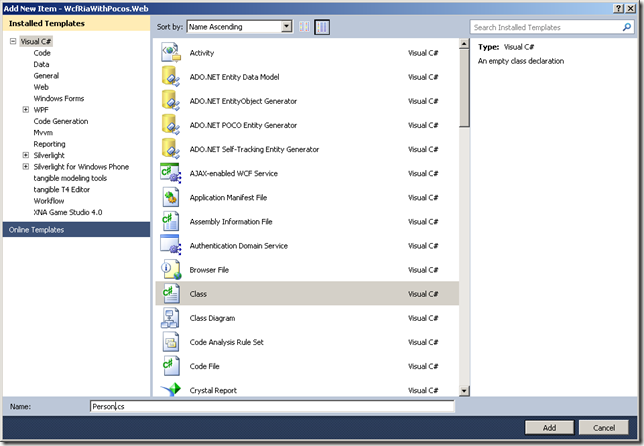The image size is (644, 446).
Task: Expand the Silverlight tree node
Action: 25,155
